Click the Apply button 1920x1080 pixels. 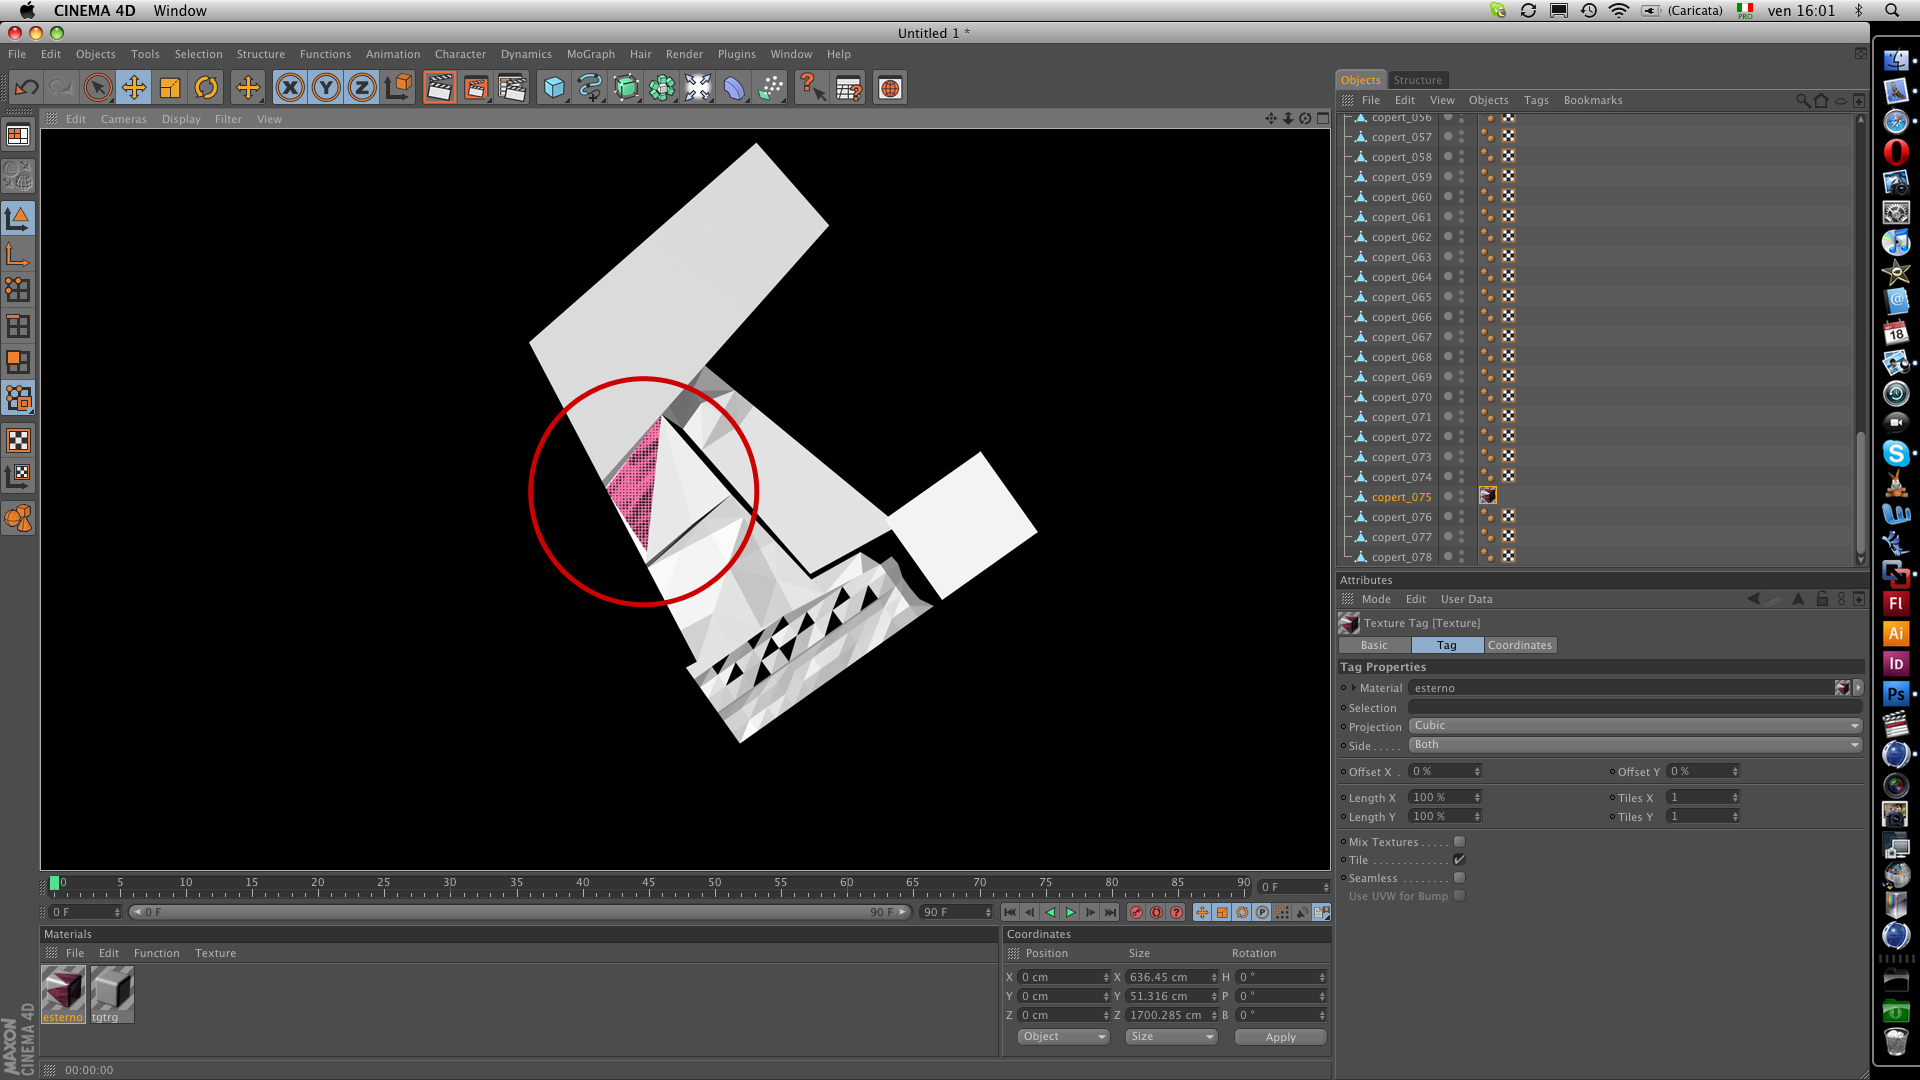coord(1280,1037)
